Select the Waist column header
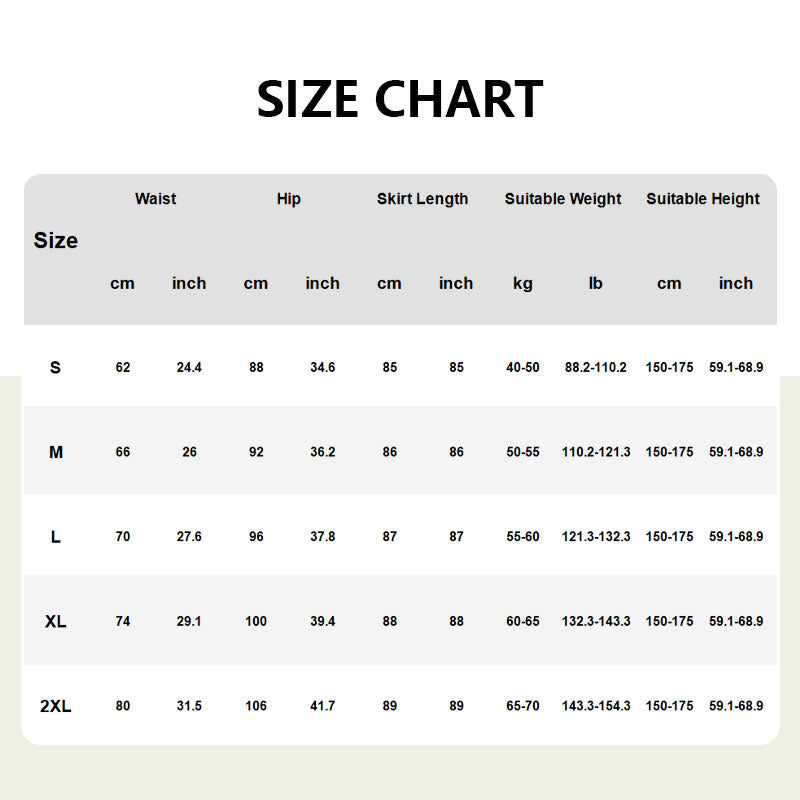This screenshot has width=800, height=800. (155, 199)
